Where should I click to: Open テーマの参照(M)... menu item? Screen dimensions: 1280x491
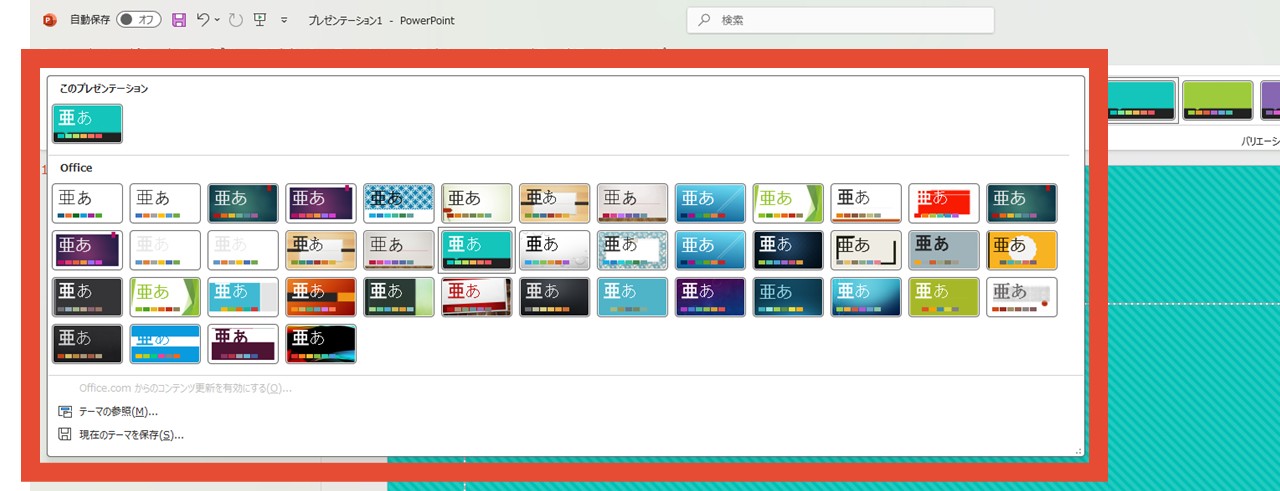click(118, 411)
